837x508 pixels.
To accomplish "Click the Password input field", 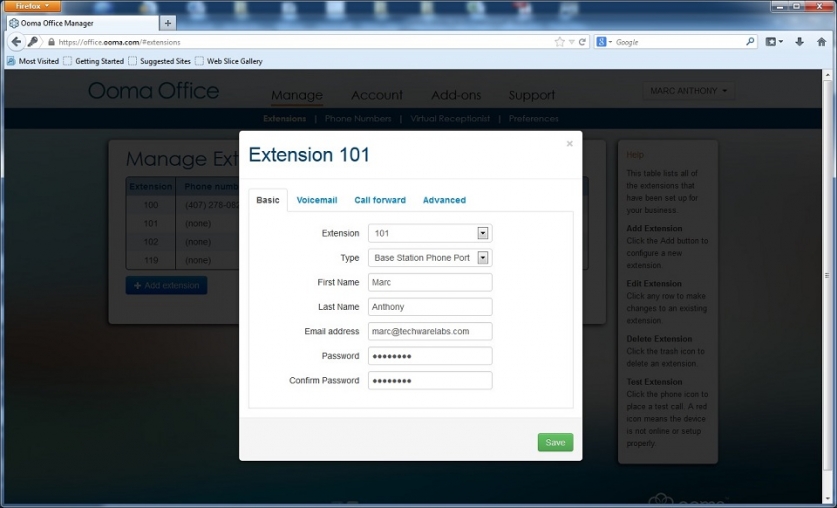I will (x=430, y=356).
